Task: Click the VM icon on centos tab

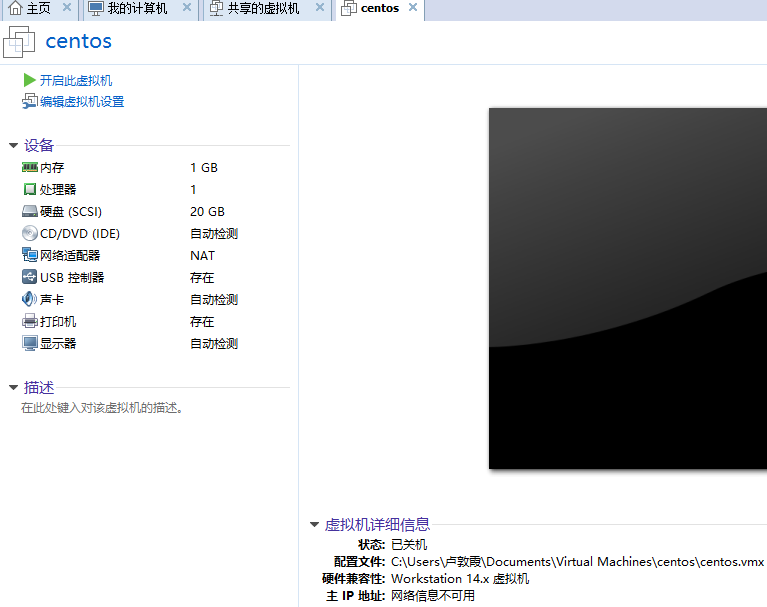Action: (x=348, y=8)
